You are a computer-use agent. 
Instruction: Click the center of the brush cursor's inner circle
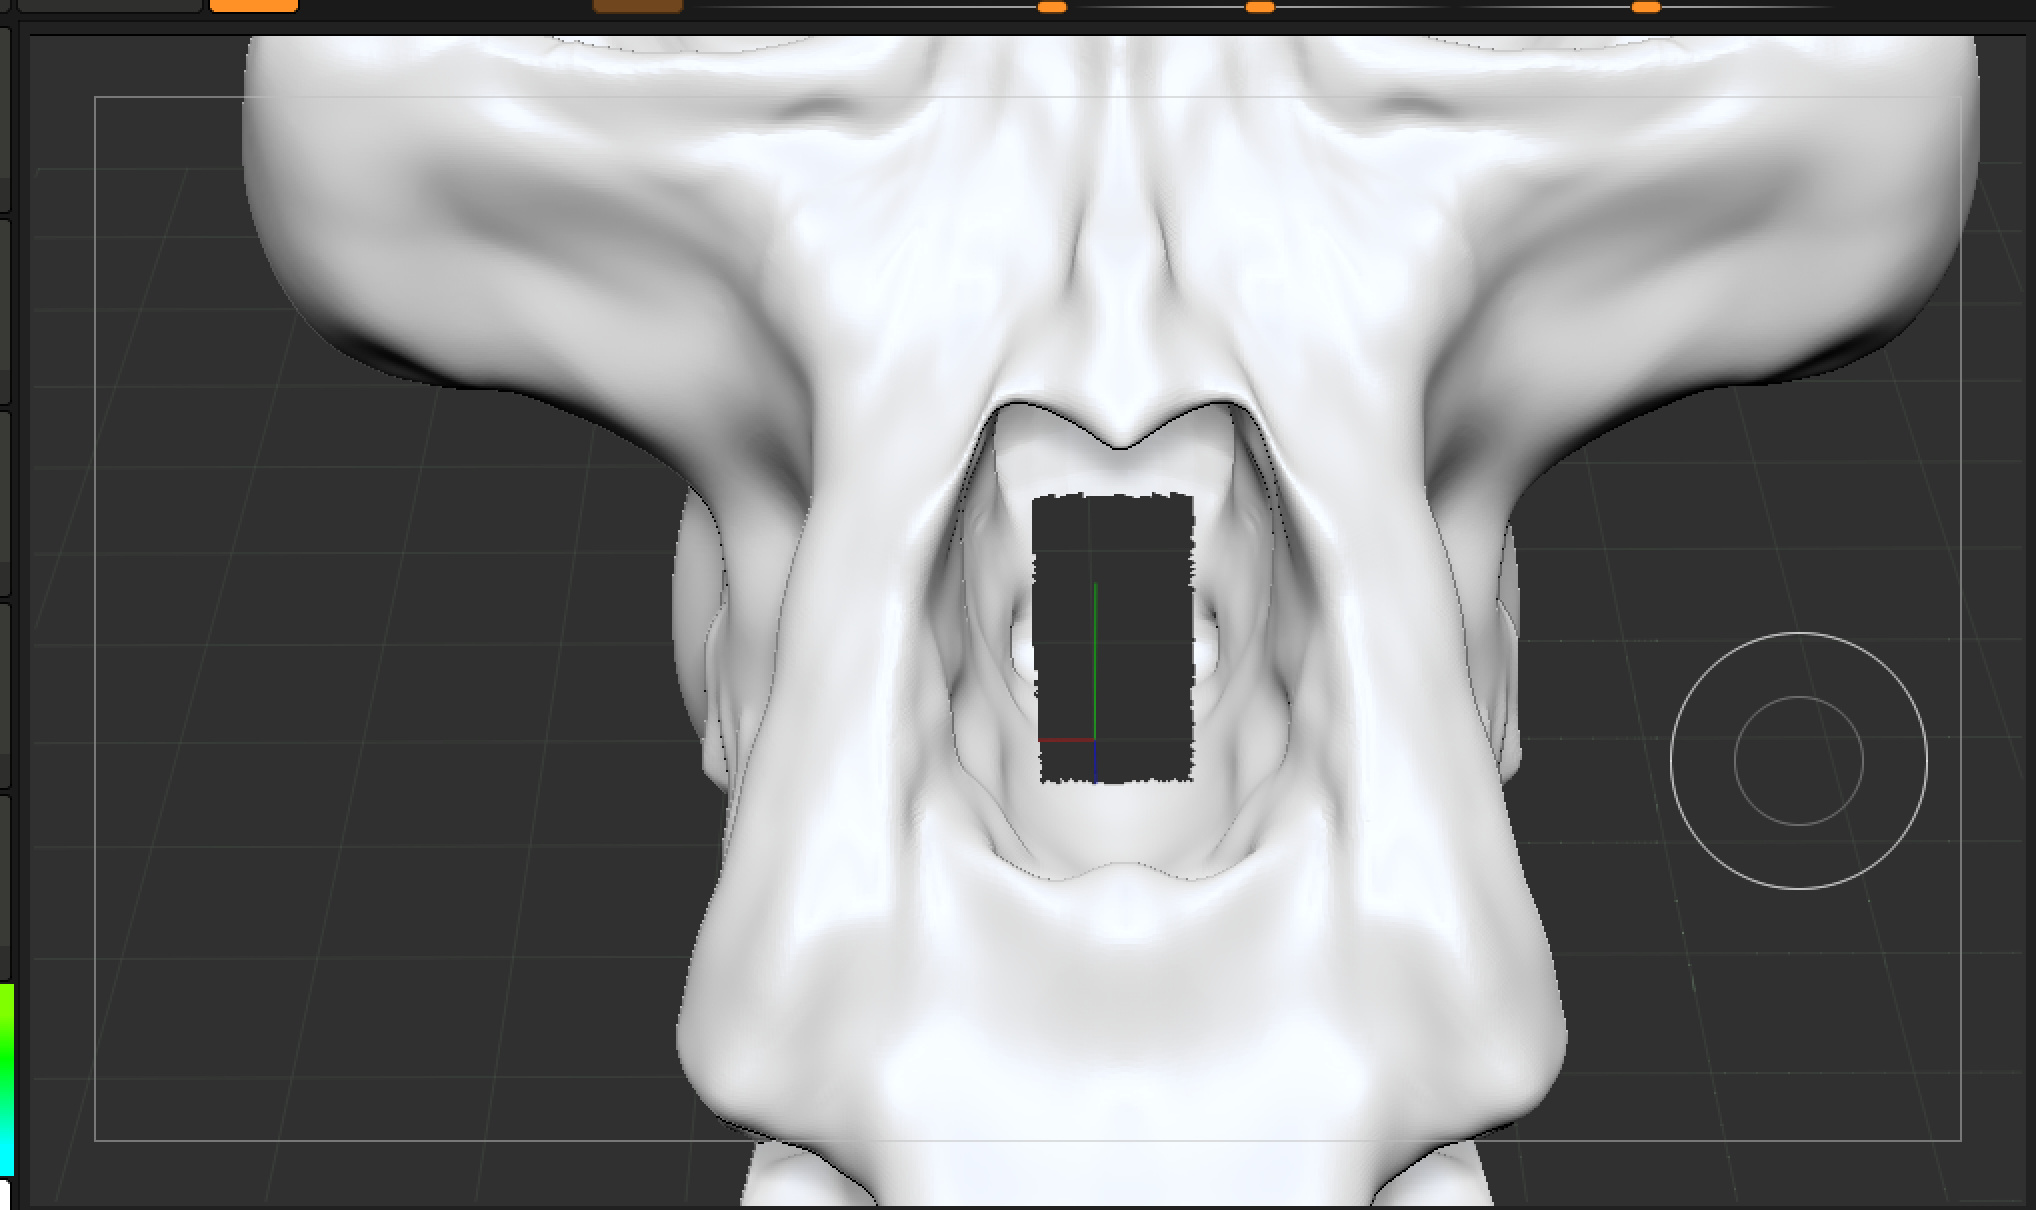1798,761
